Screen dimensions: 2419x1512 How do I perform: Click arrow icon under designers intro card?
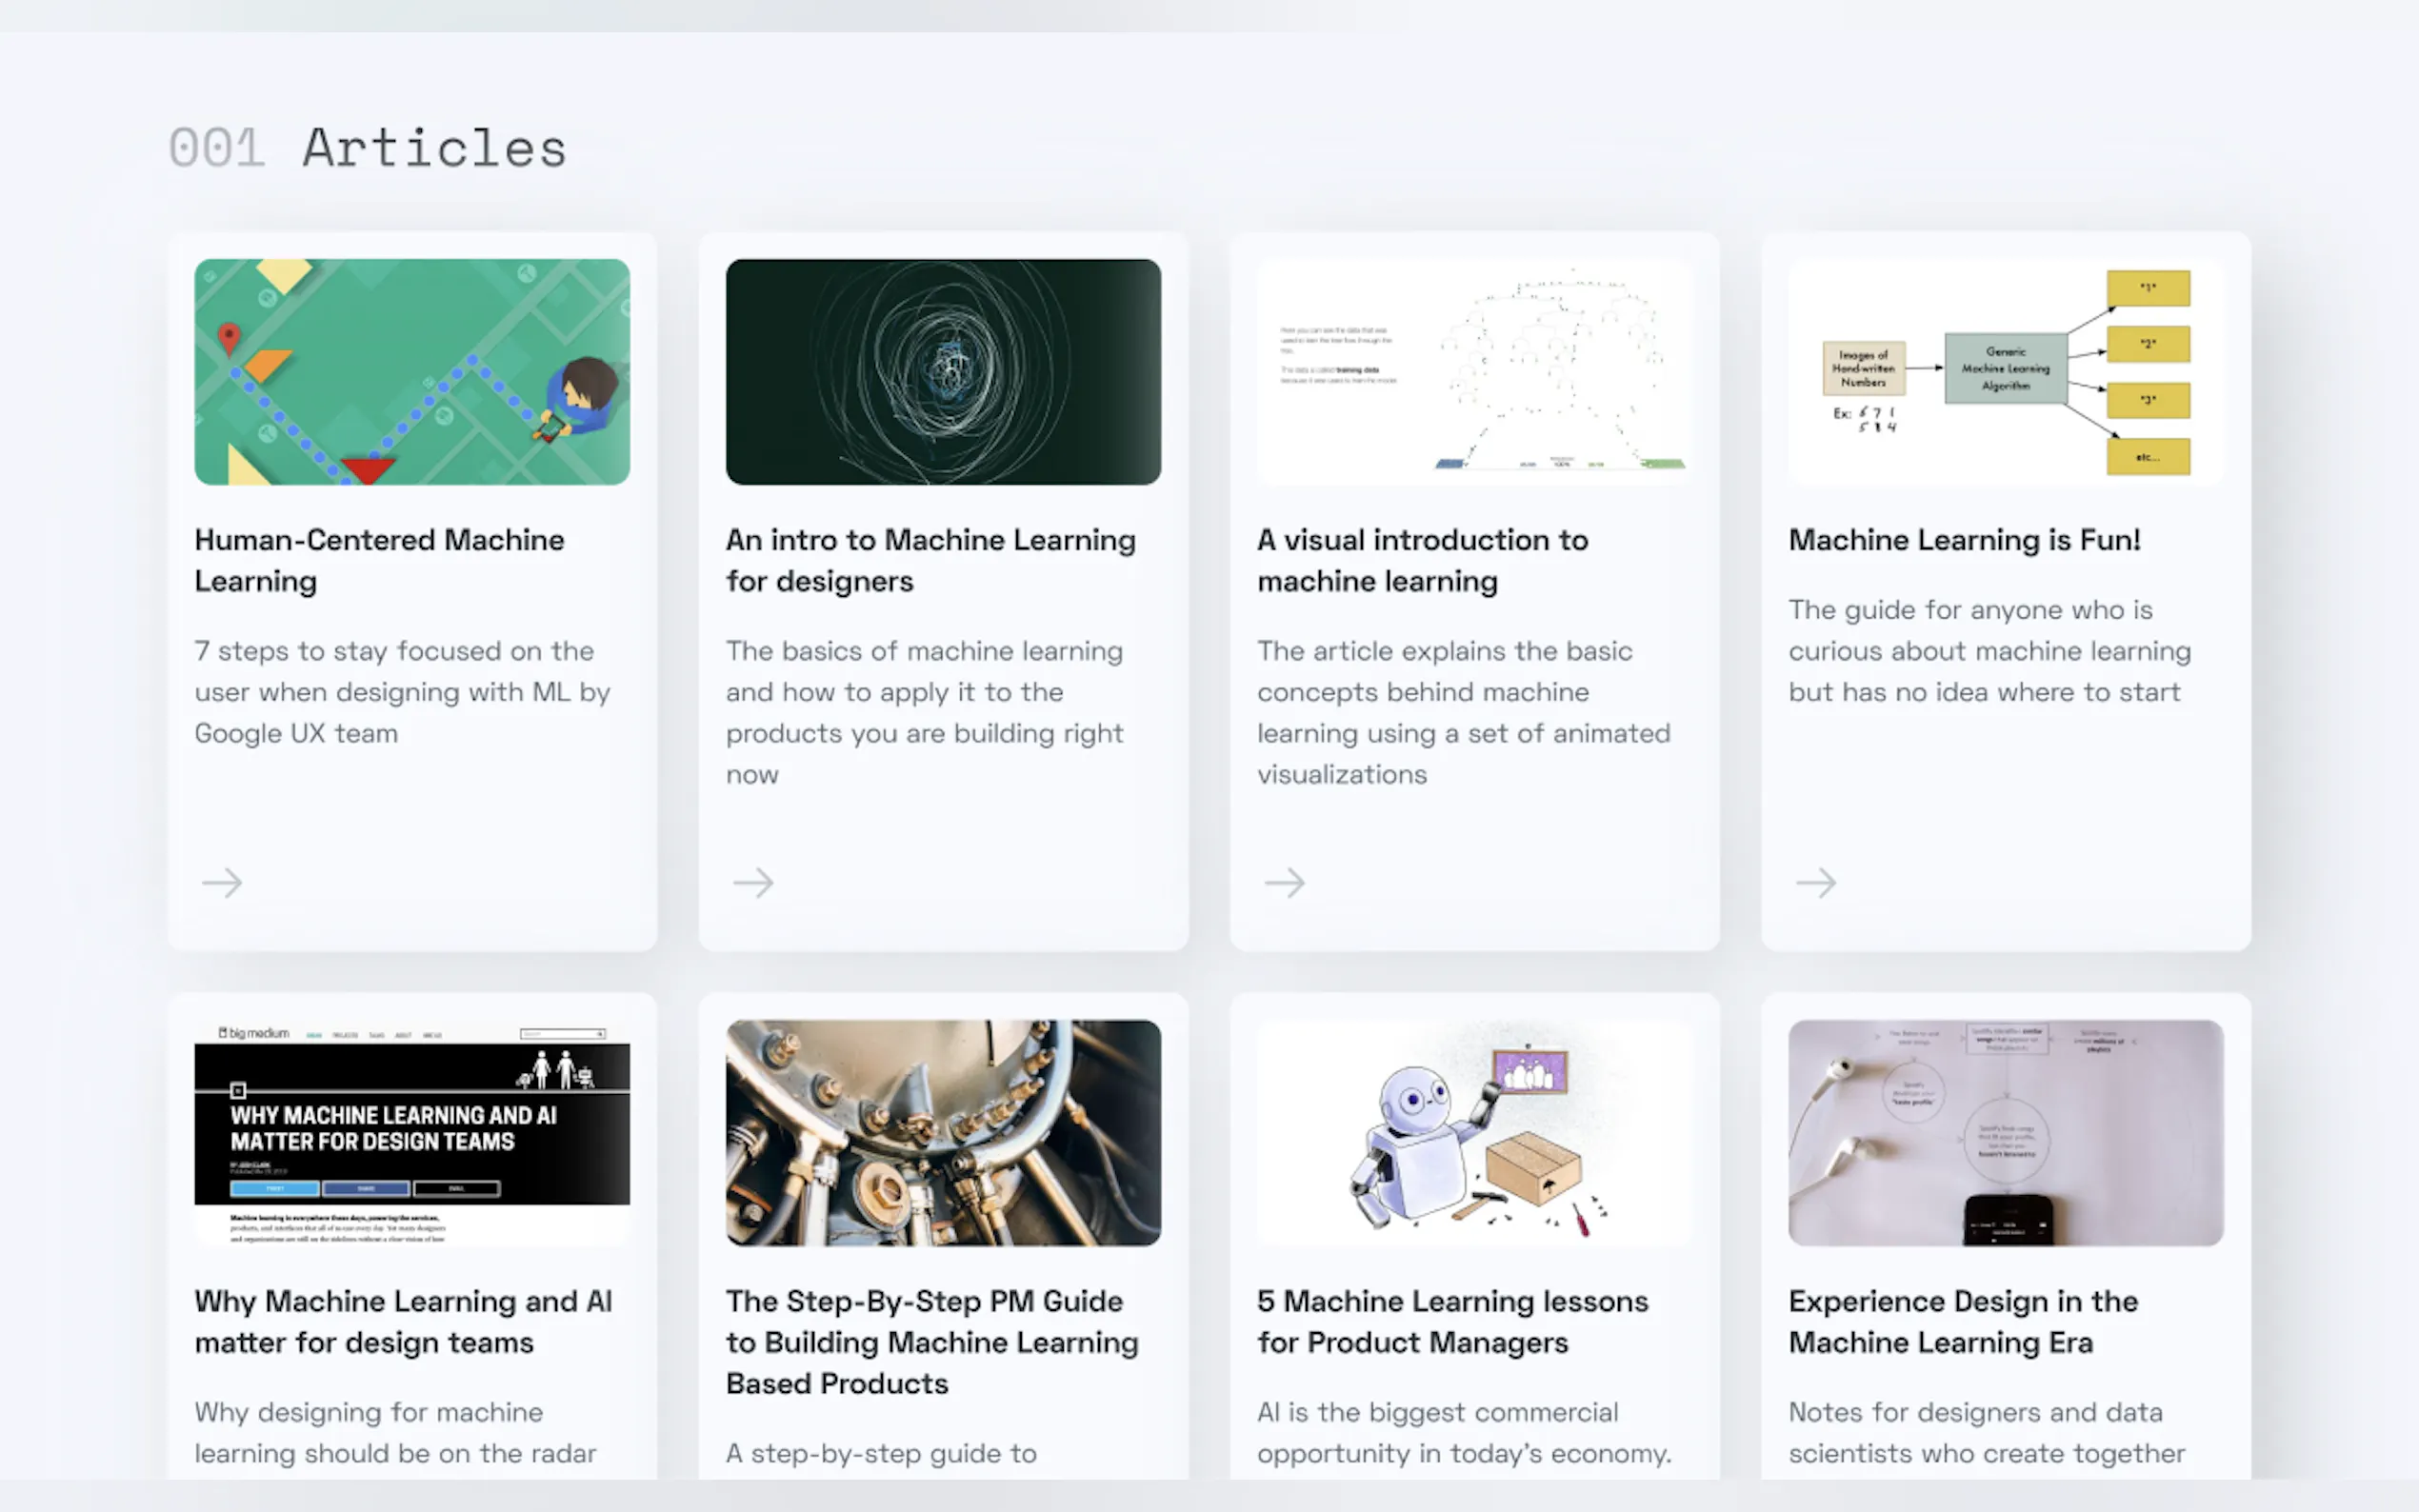tap(753, 882)
